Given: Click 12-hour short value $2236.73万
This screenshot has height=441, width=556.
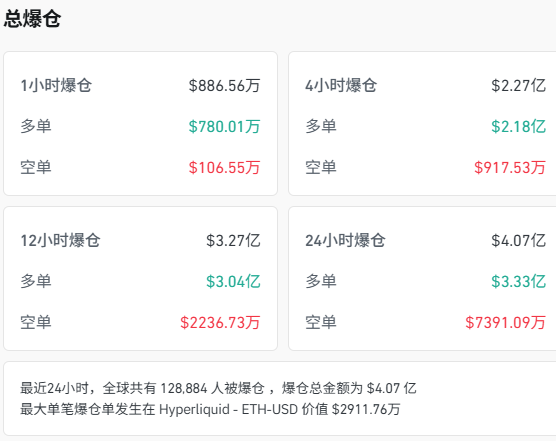Looking at the screenshot, I should [x=220, y=323].
